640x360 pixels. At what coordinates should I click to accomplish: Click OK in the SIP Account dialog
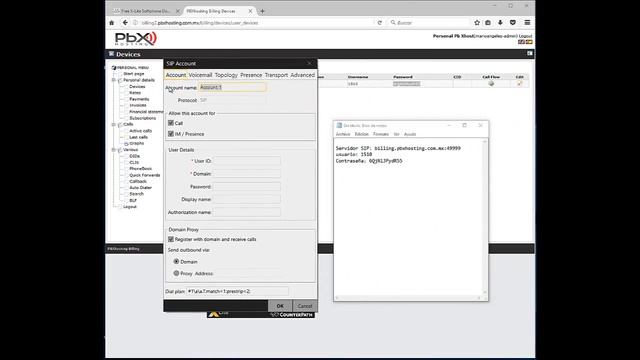280,306
